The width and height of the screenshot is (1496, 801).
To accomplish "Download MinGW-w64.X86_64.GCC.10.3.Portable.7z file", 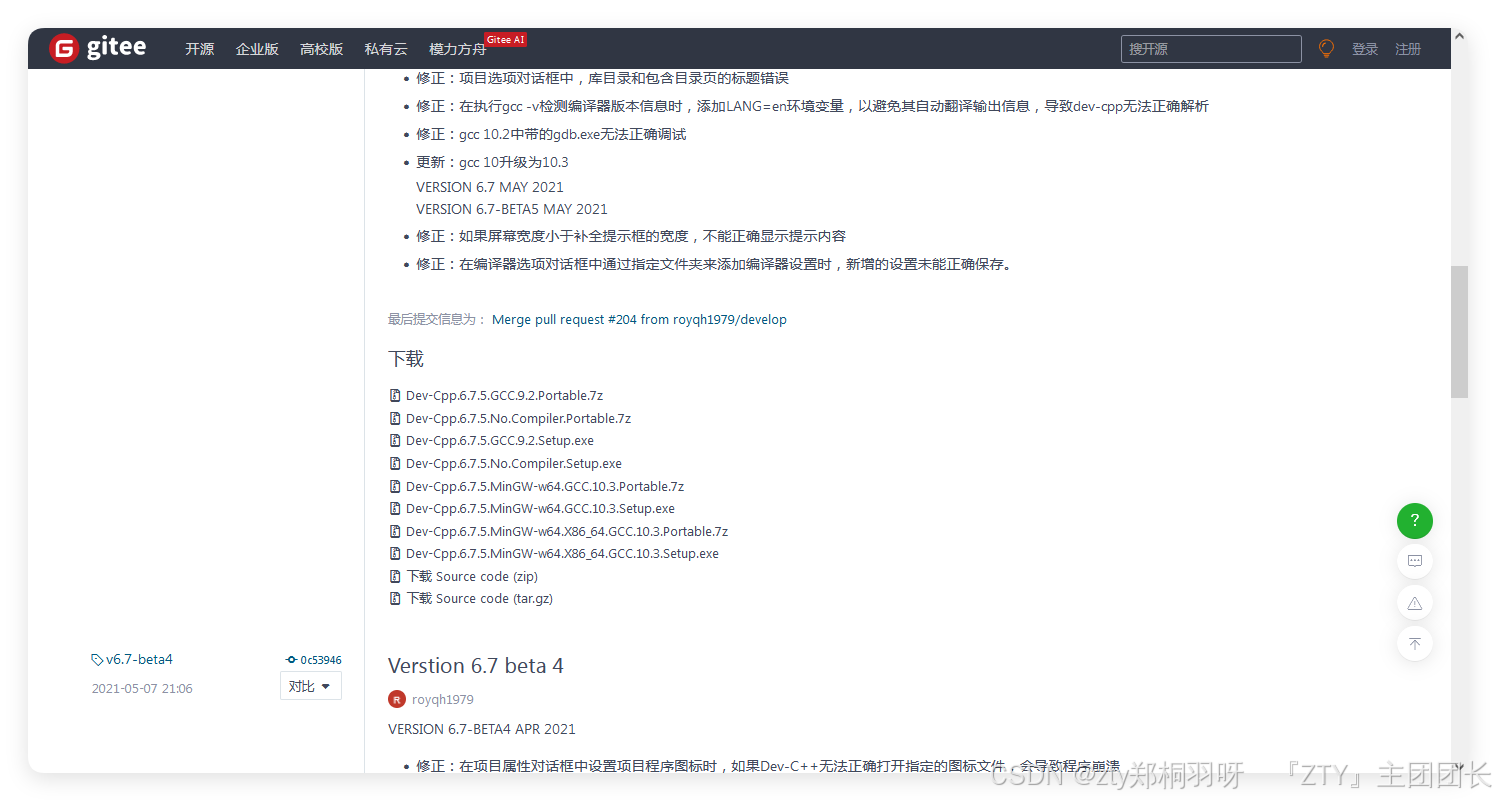I will click(x=567, y=532).
